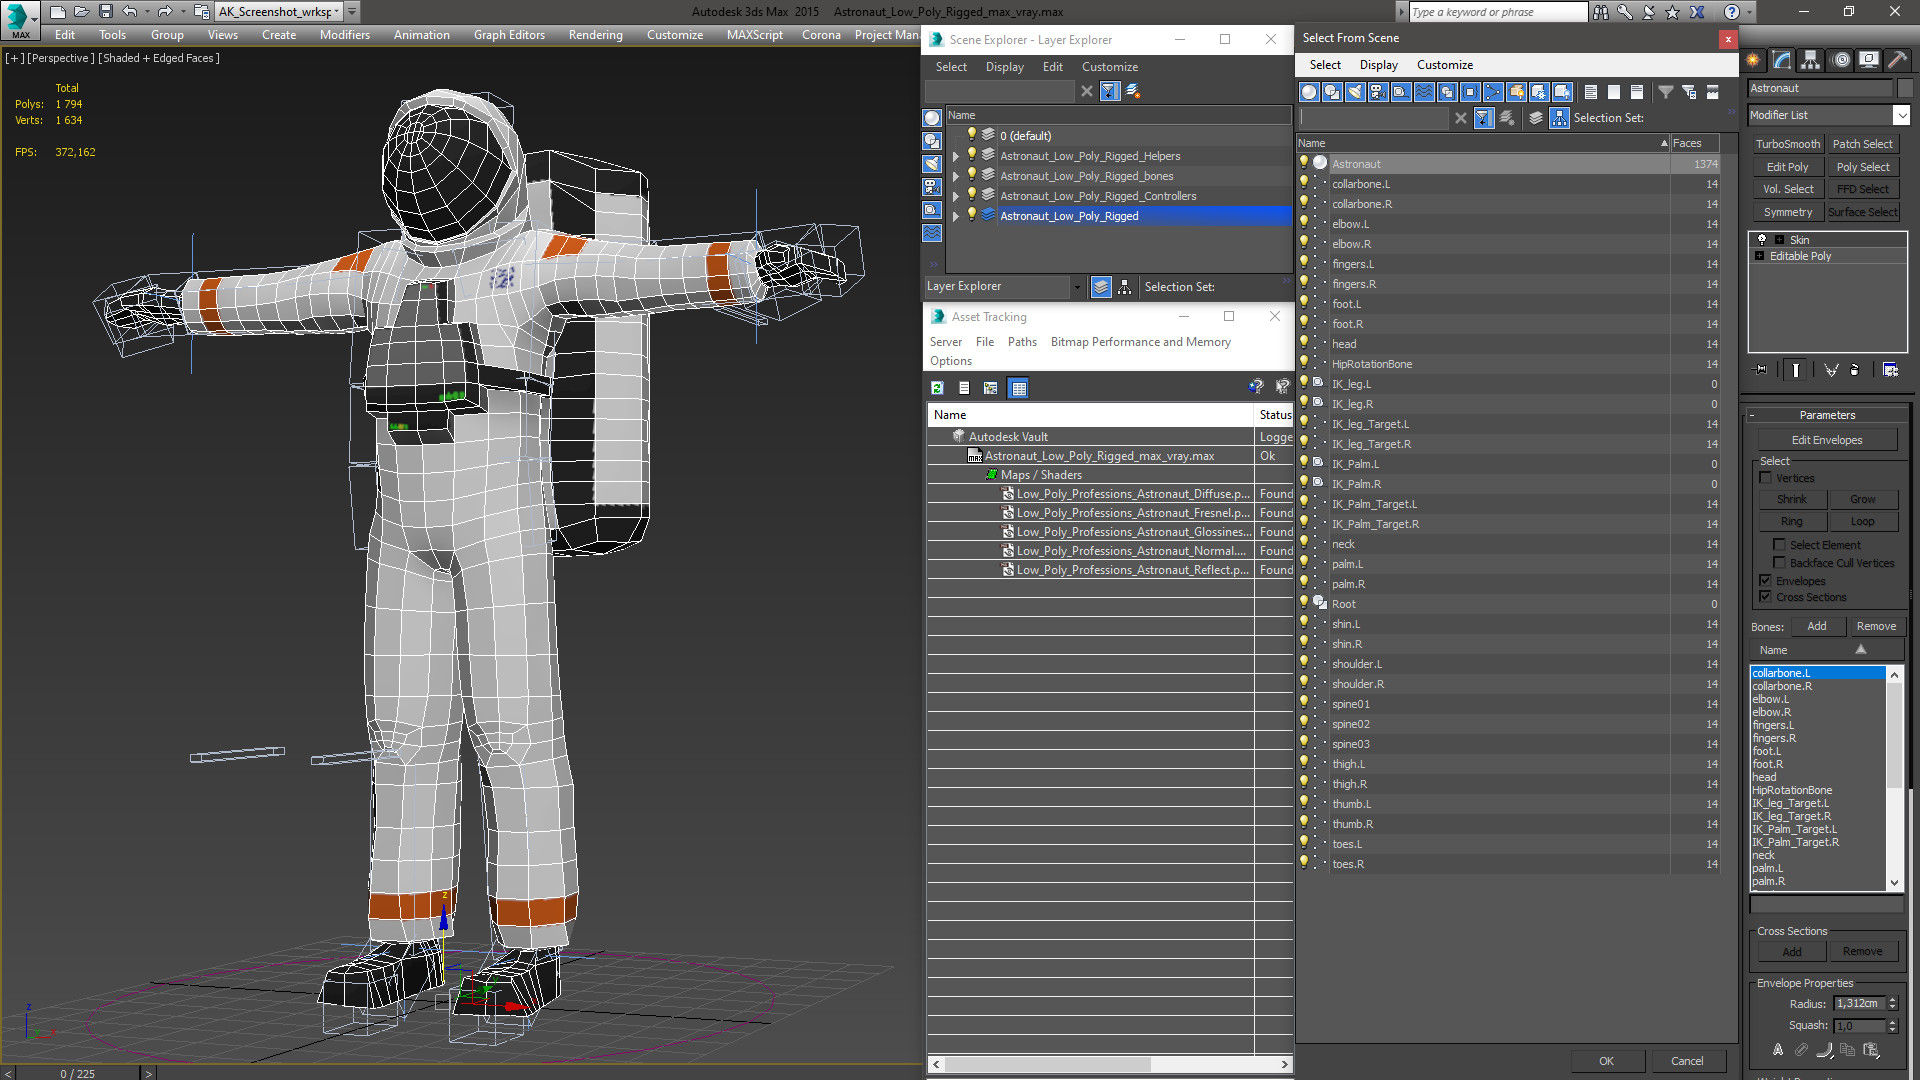Open Configure Modifier Sets icon

1890,370
